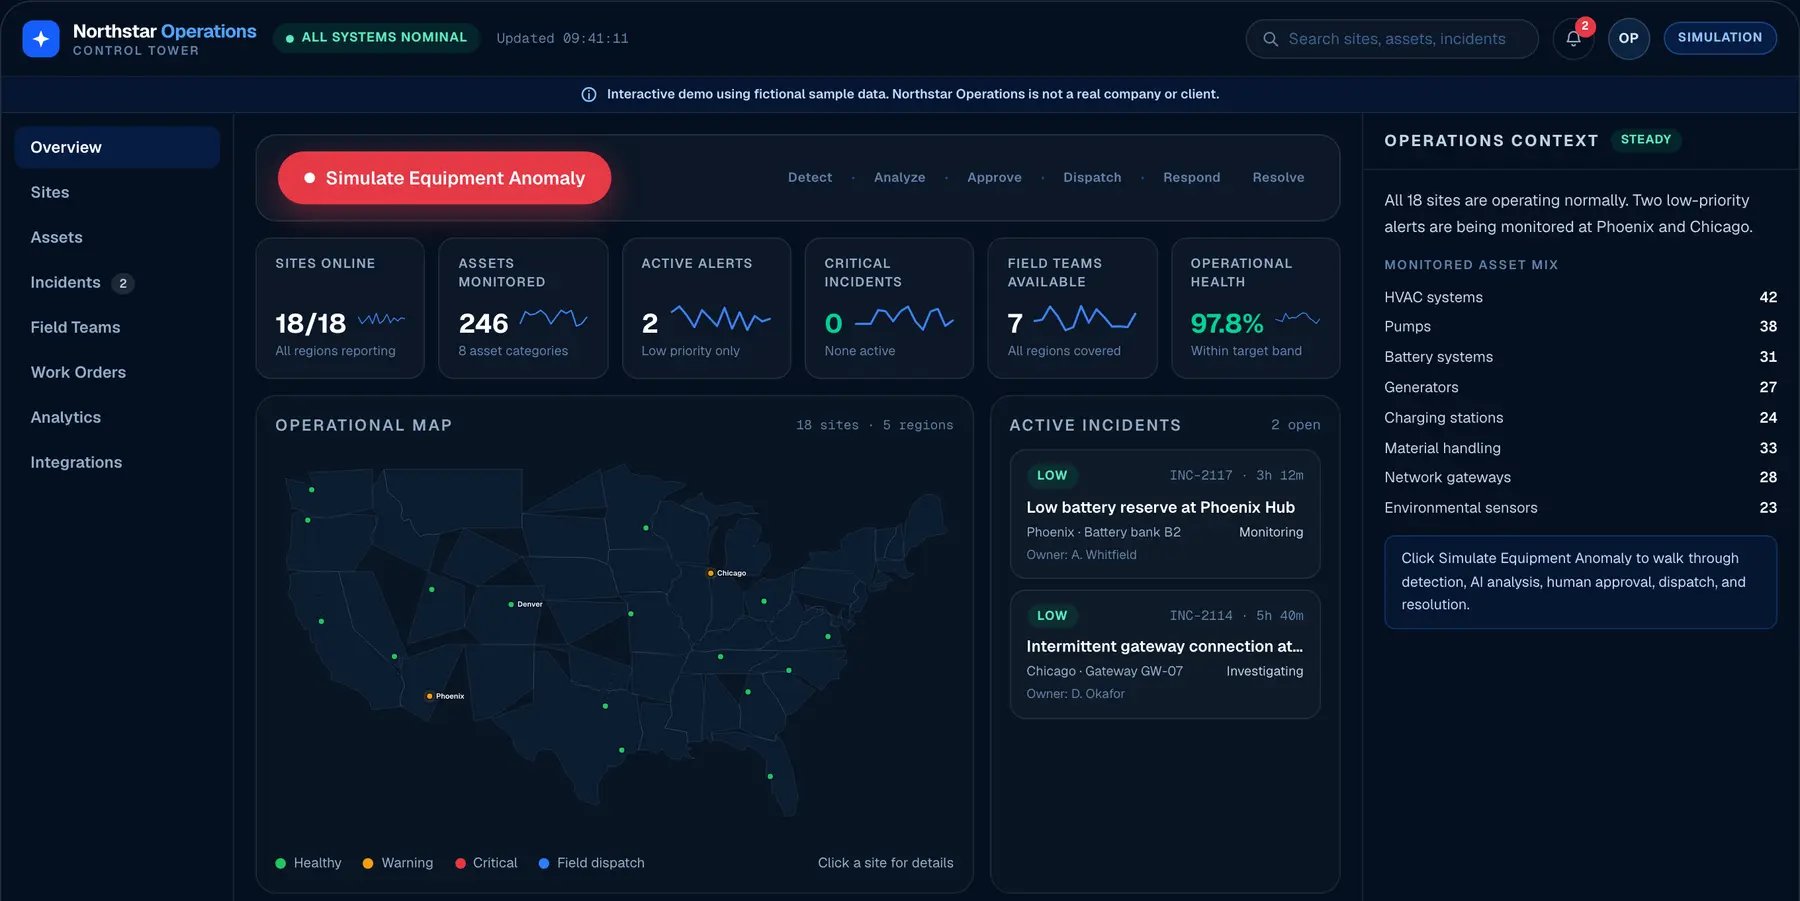The image size is (1800, 901).
Task: Select the Denver site marker on map
Action: (511, 604)
